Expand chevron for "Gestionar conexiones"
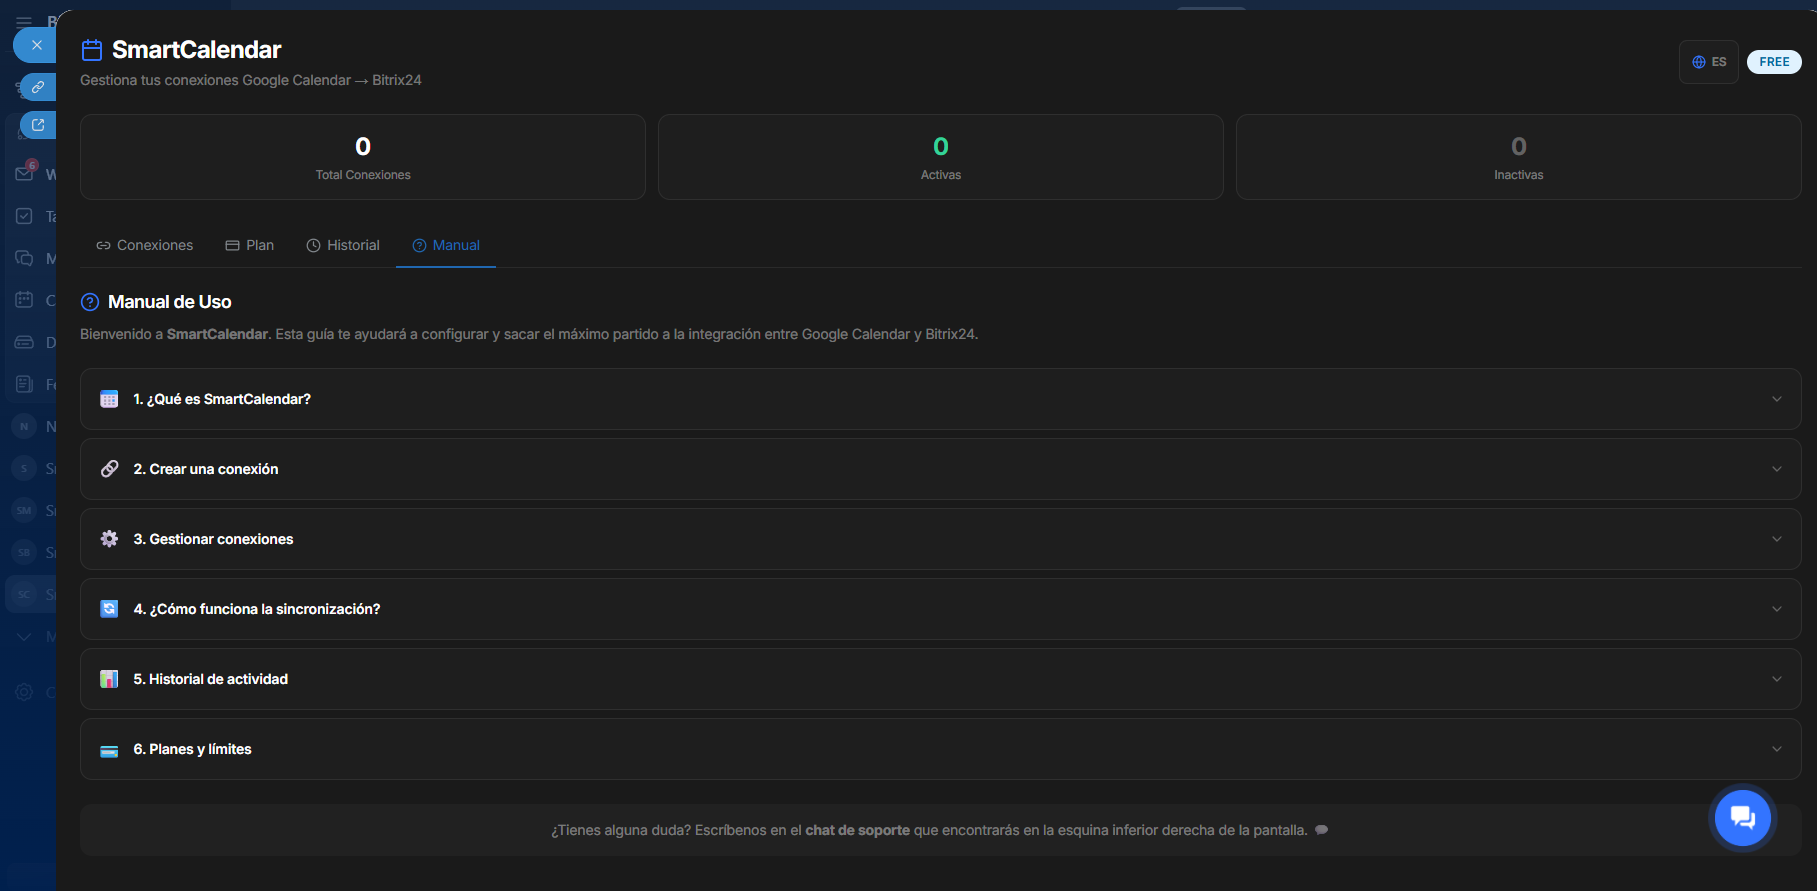 pyautogui.click(x=1776, y=539)
